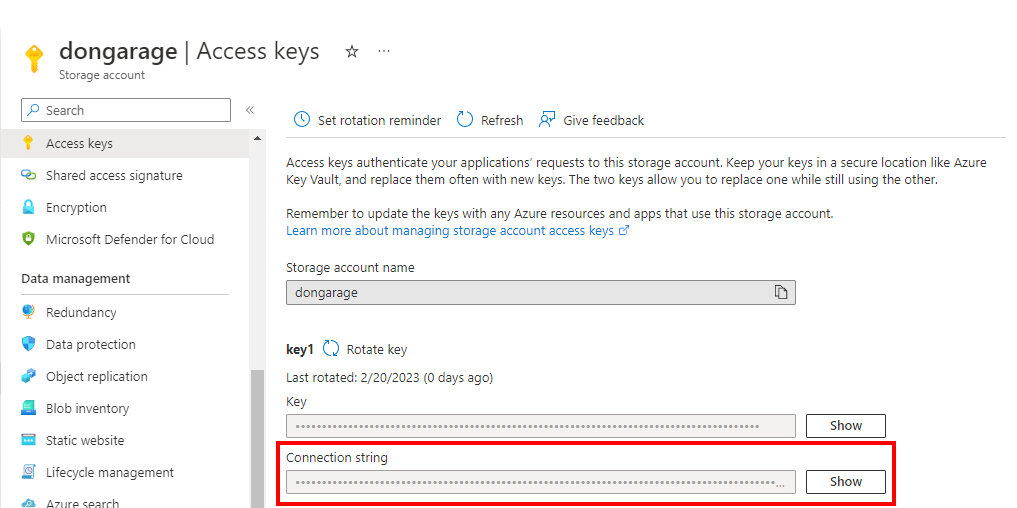Click the Give feedback person icon
Image resolution: width=1017 pixels, height=508 pixels.
click(547, 119)
